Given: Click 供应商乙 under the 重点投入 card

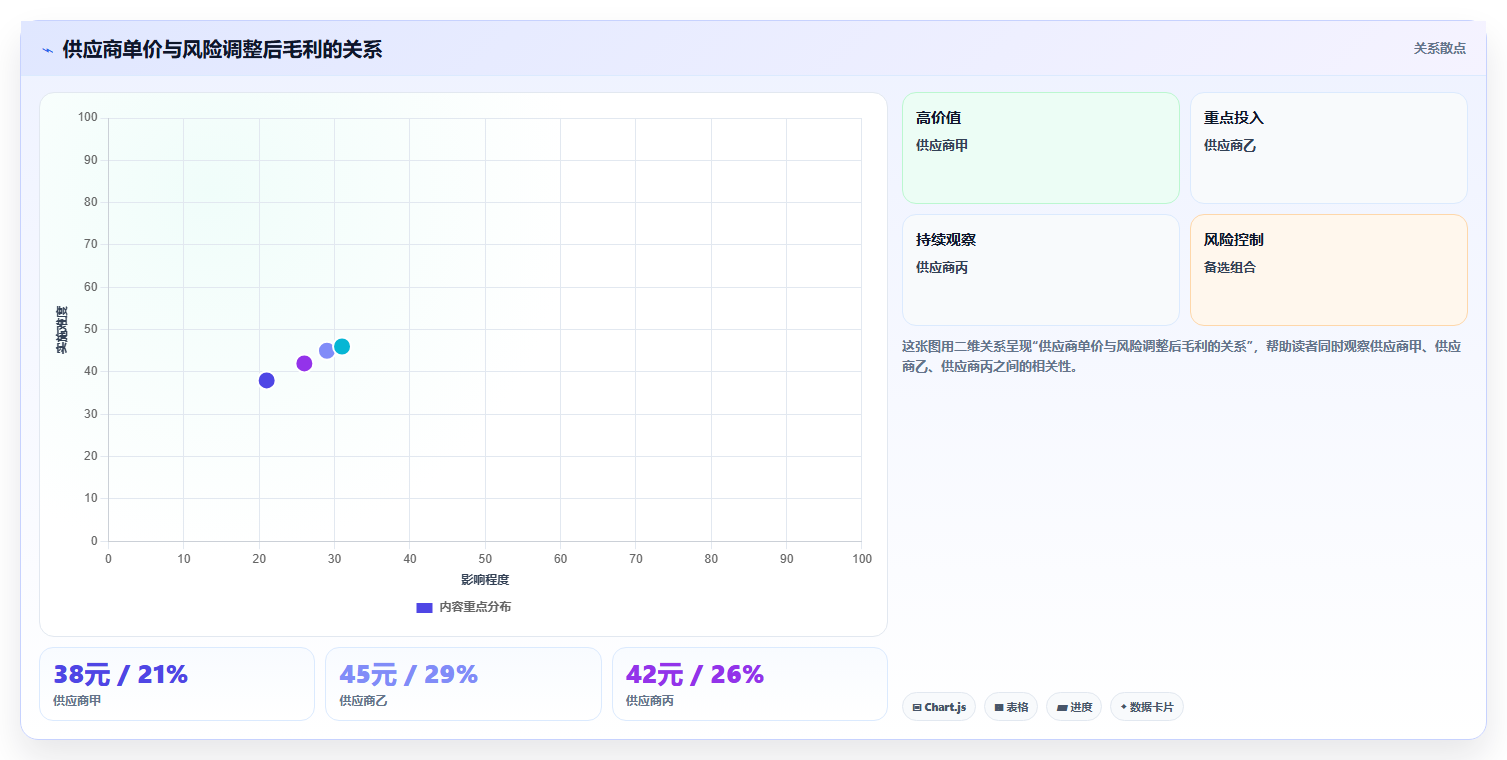Looking at the screenshot, I should pyautogui.click(x=1230, y=145).
